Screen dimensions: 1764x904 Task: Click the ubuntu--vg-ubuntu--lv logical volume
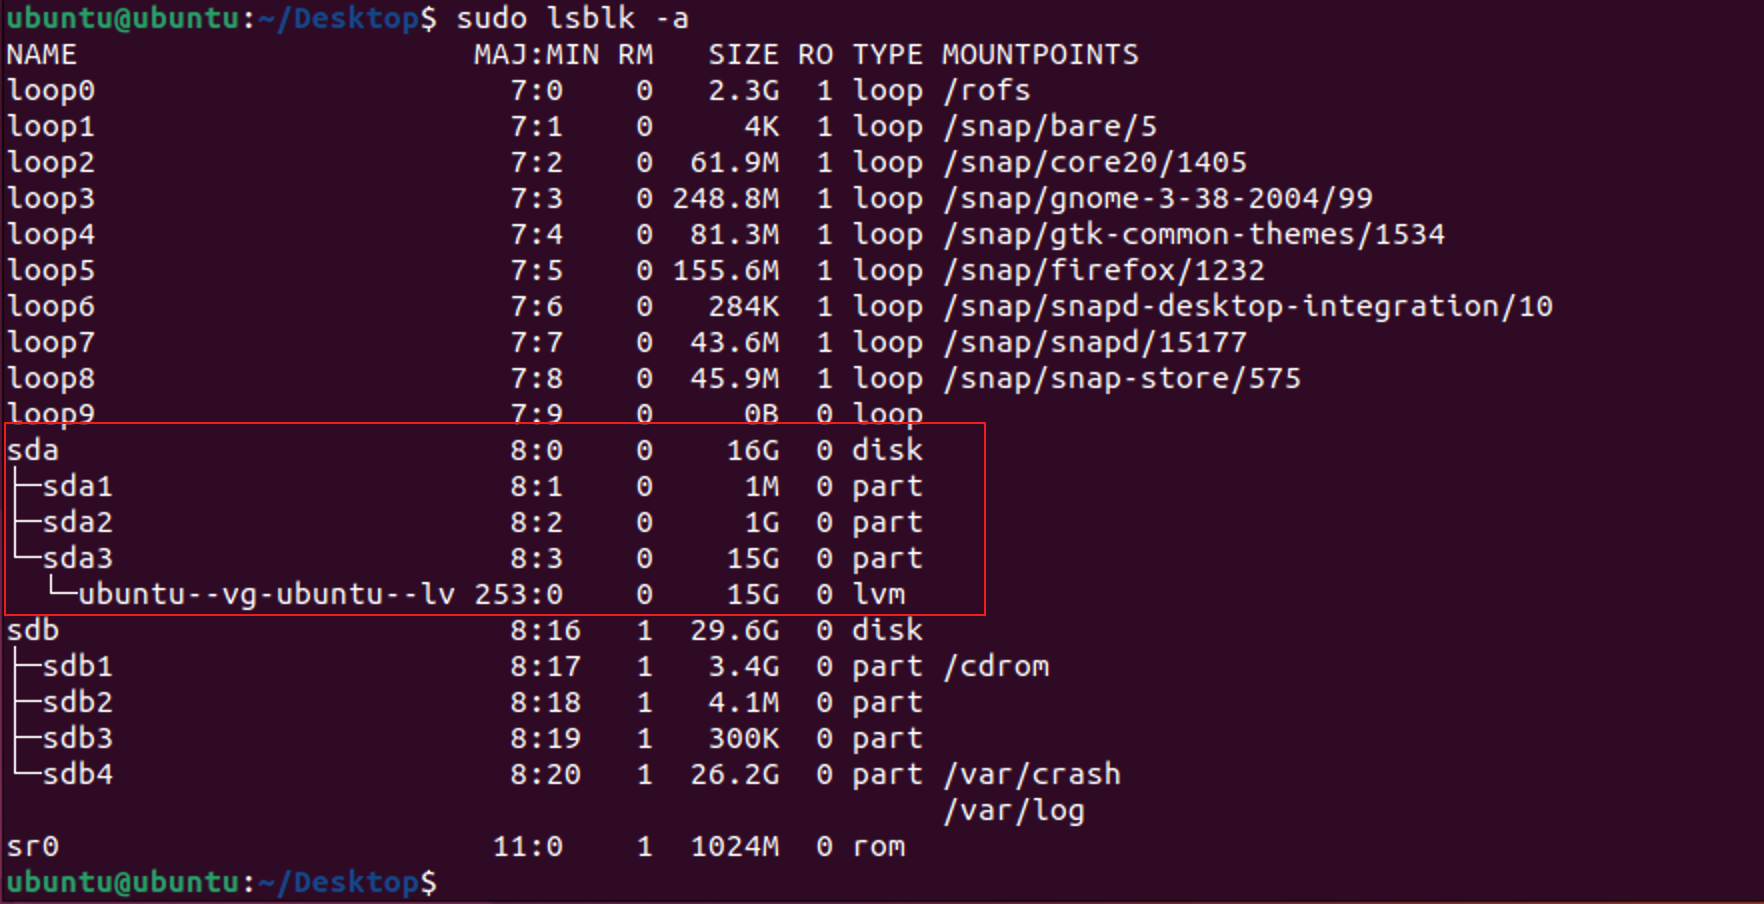tap(266, 594)
